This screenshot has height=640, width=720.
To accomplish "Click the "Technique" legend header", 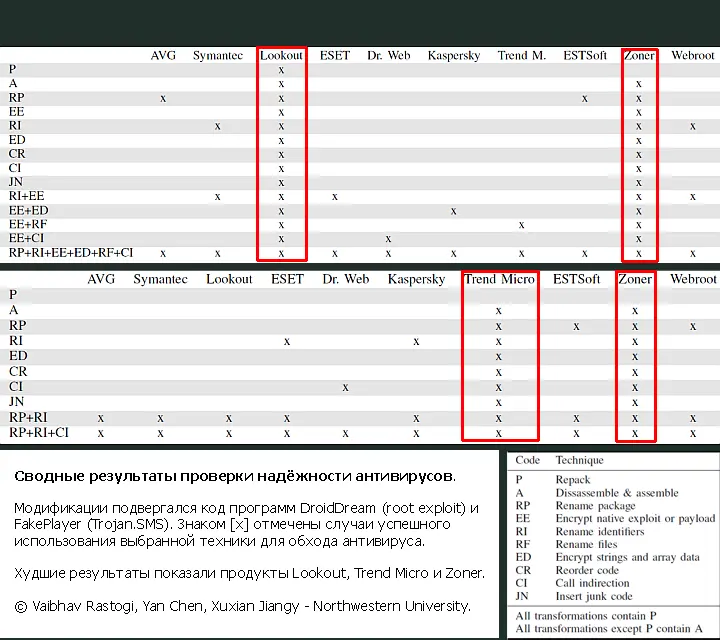I will pos(579,460).
